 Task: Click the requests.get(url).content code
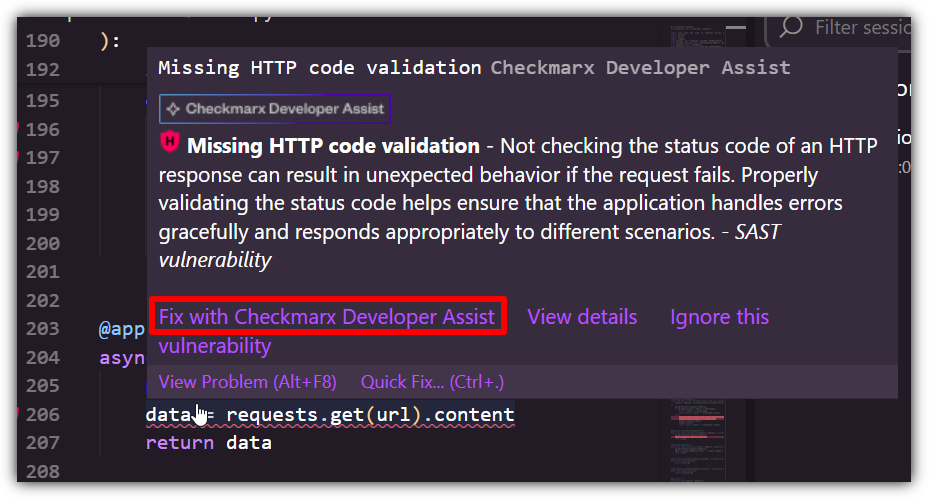pos(370,415)
